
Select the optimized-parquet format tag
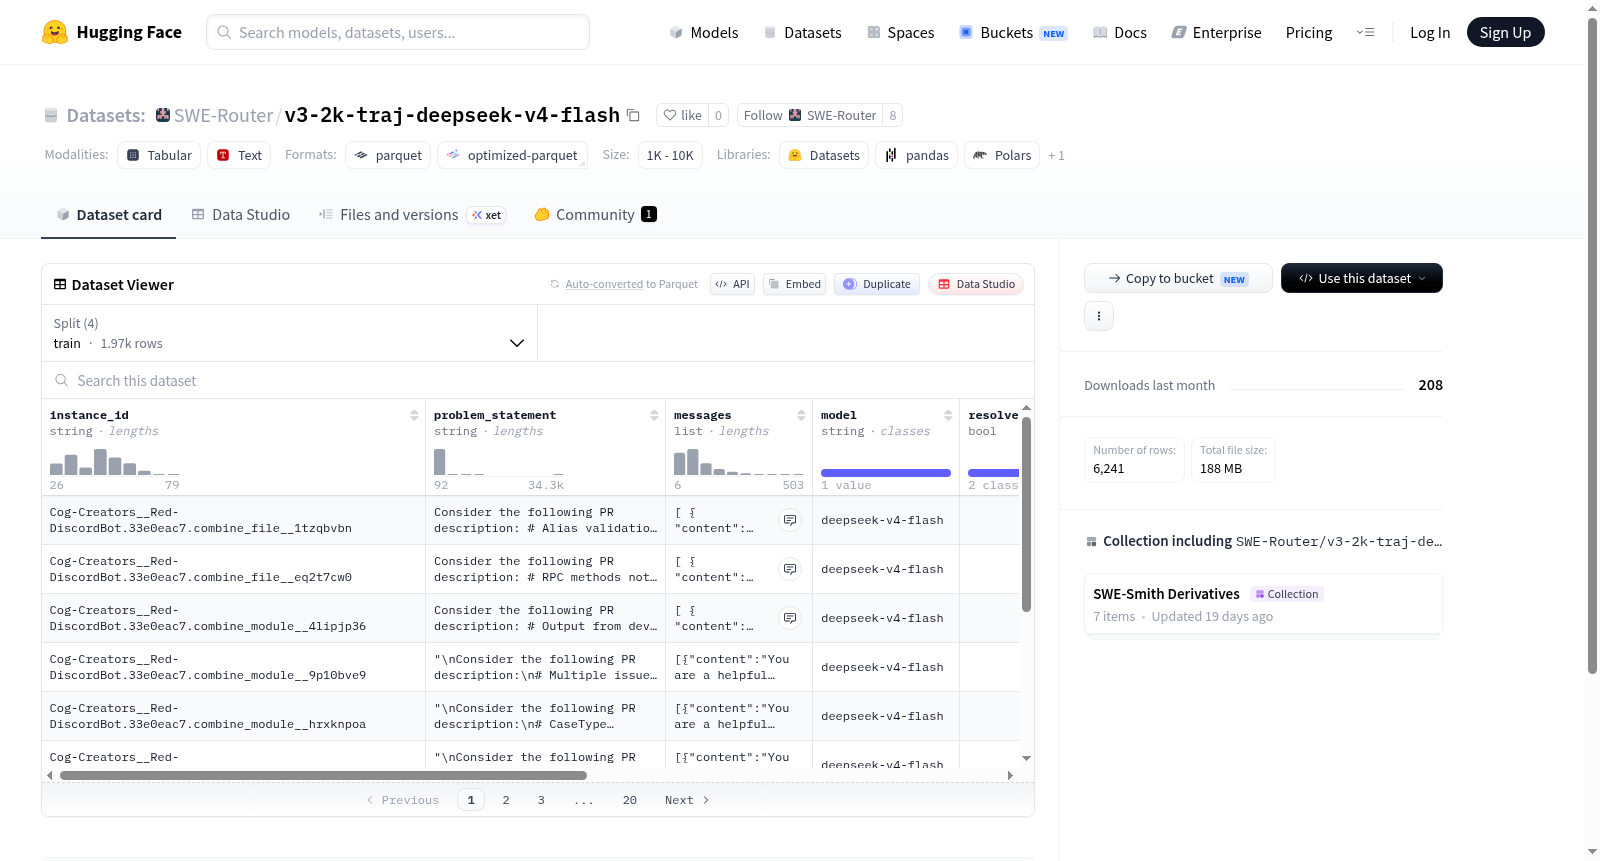[x=512, y=155]
